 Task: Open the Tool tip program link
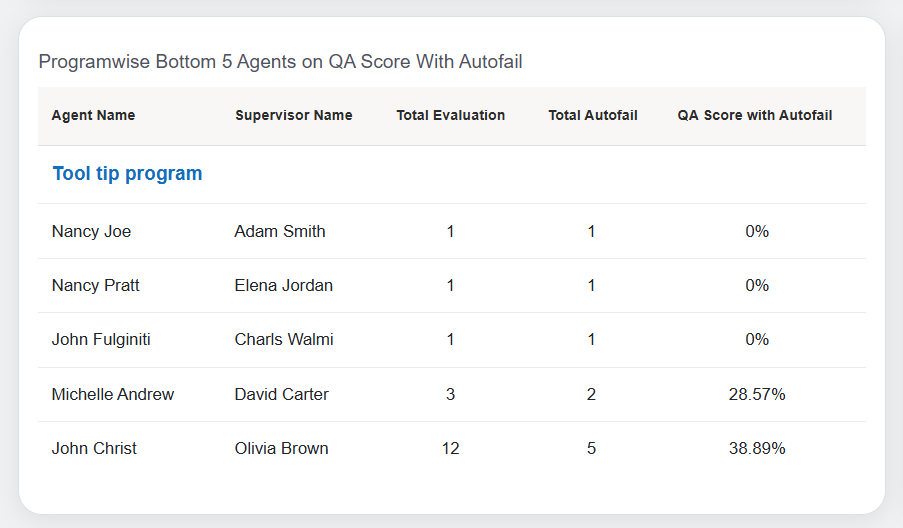(127, 174)
